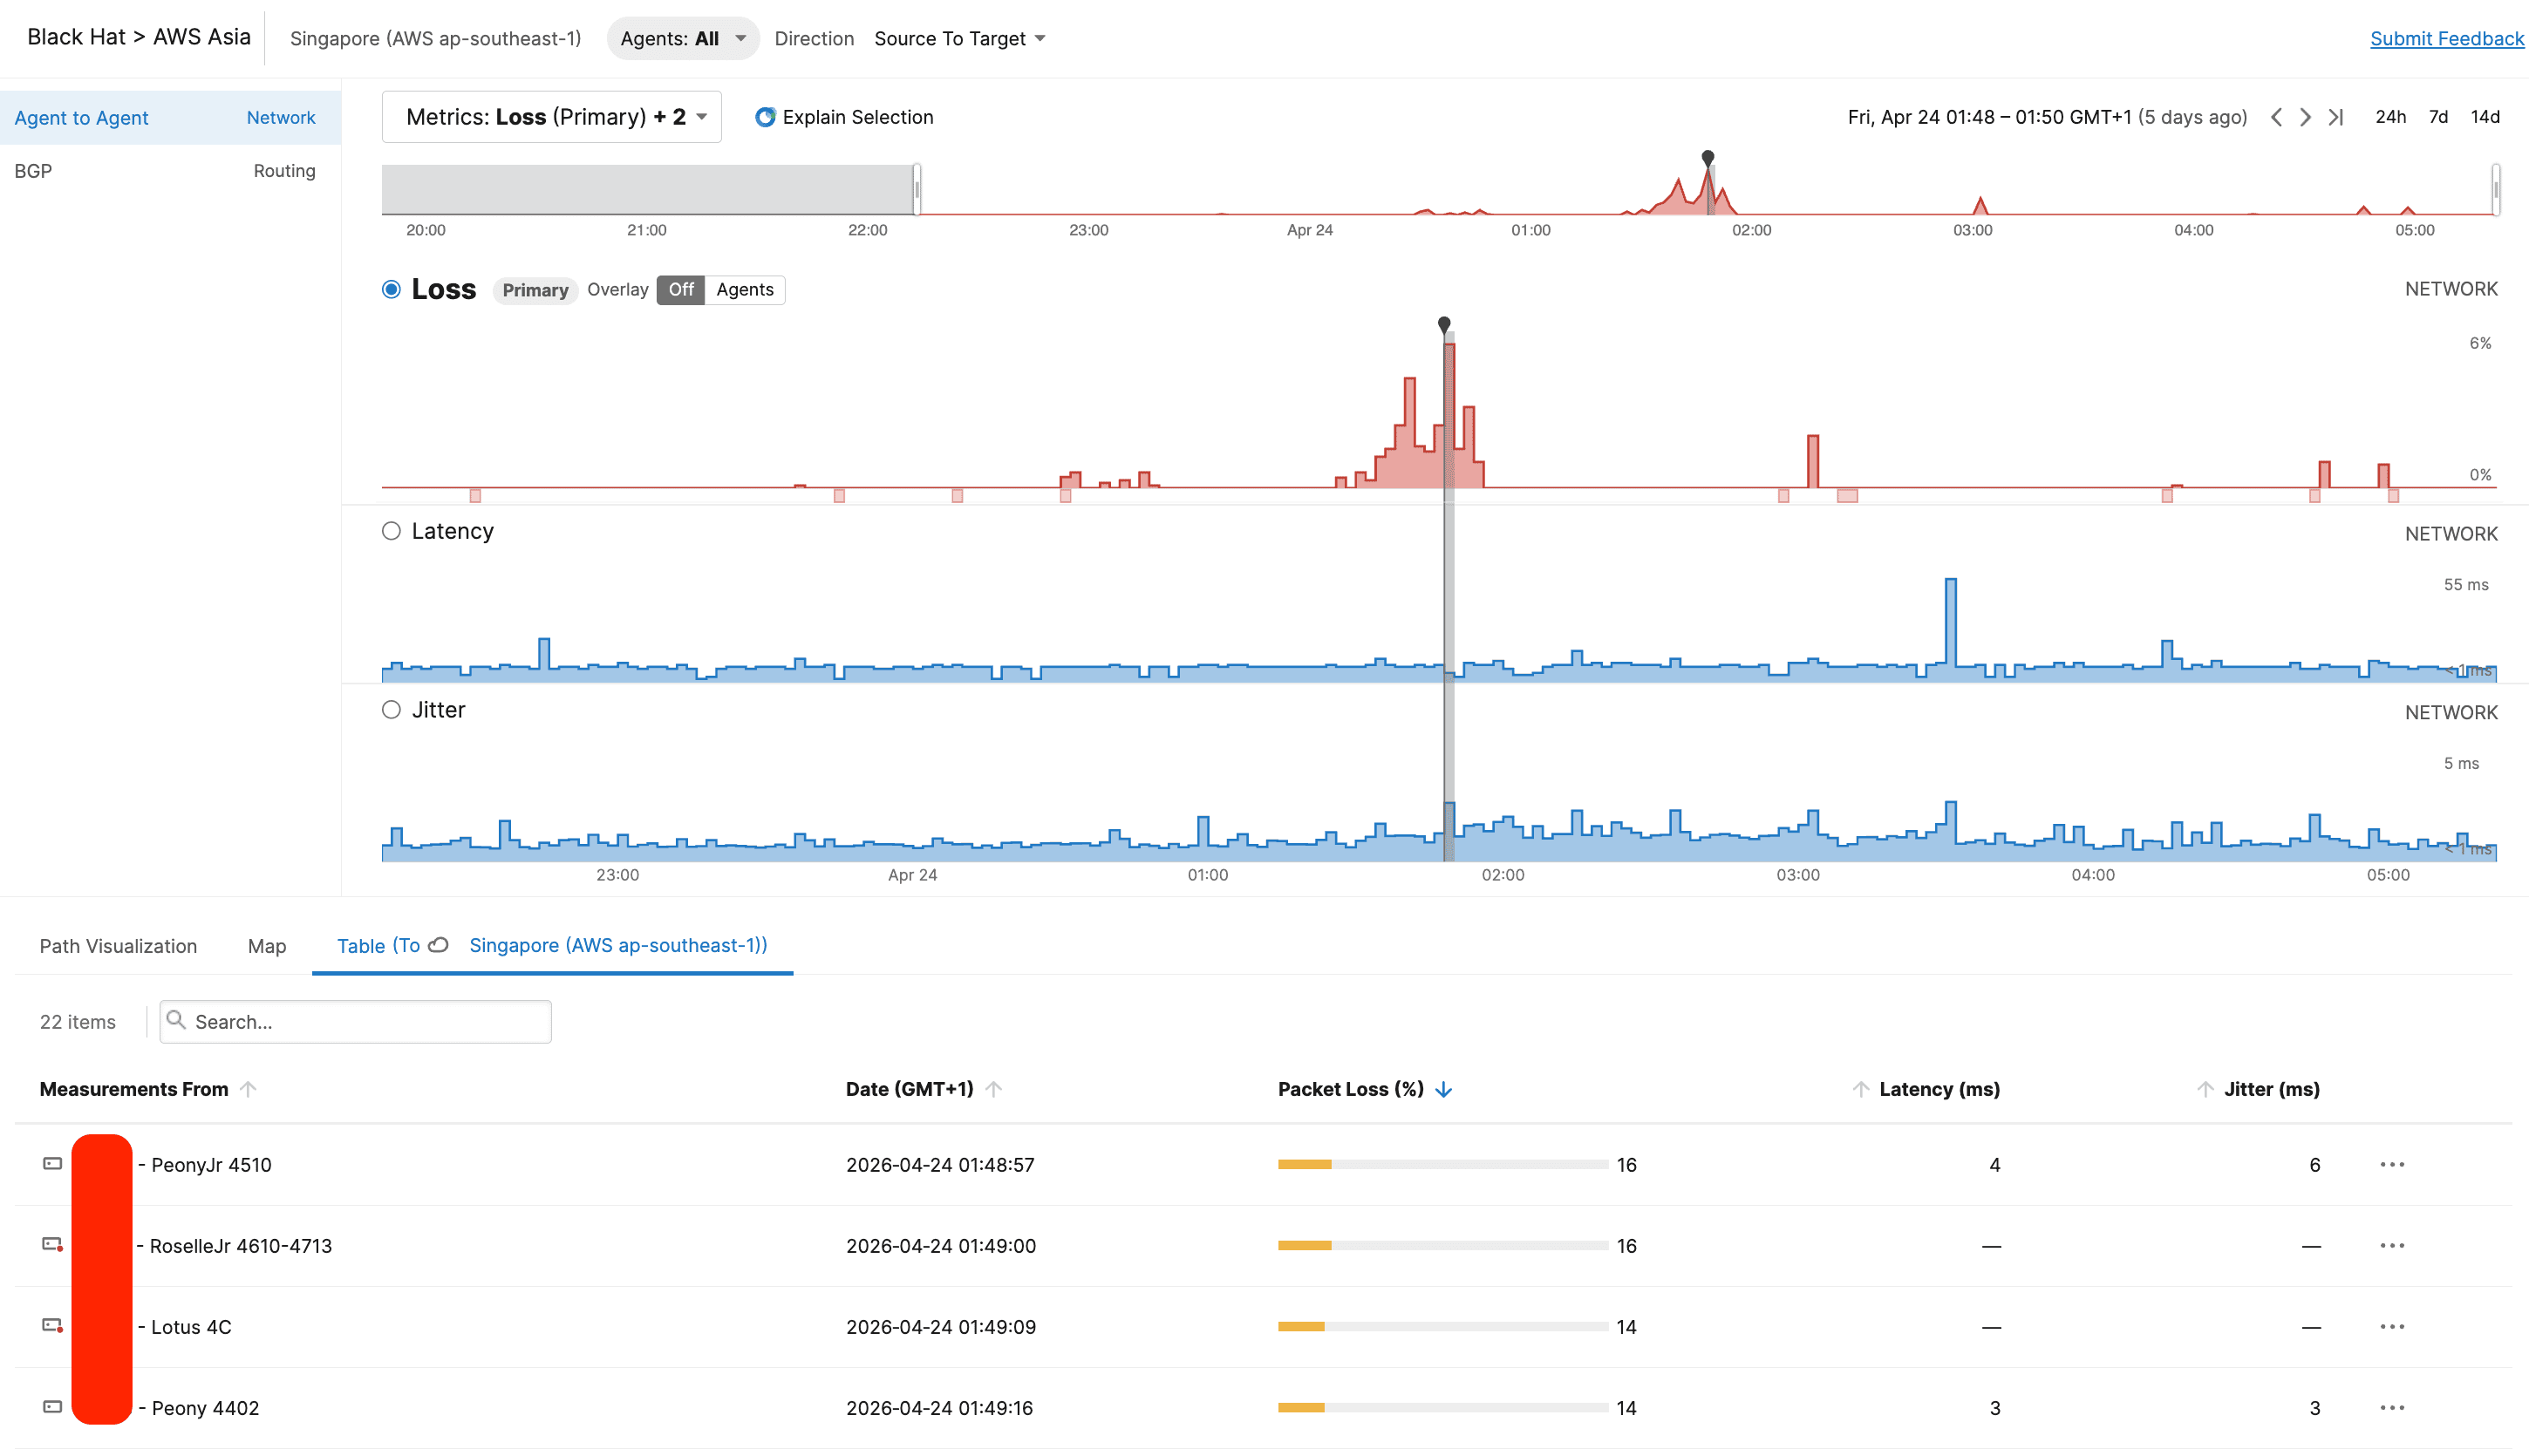Select the Loss metric radio button

point(391,289)
